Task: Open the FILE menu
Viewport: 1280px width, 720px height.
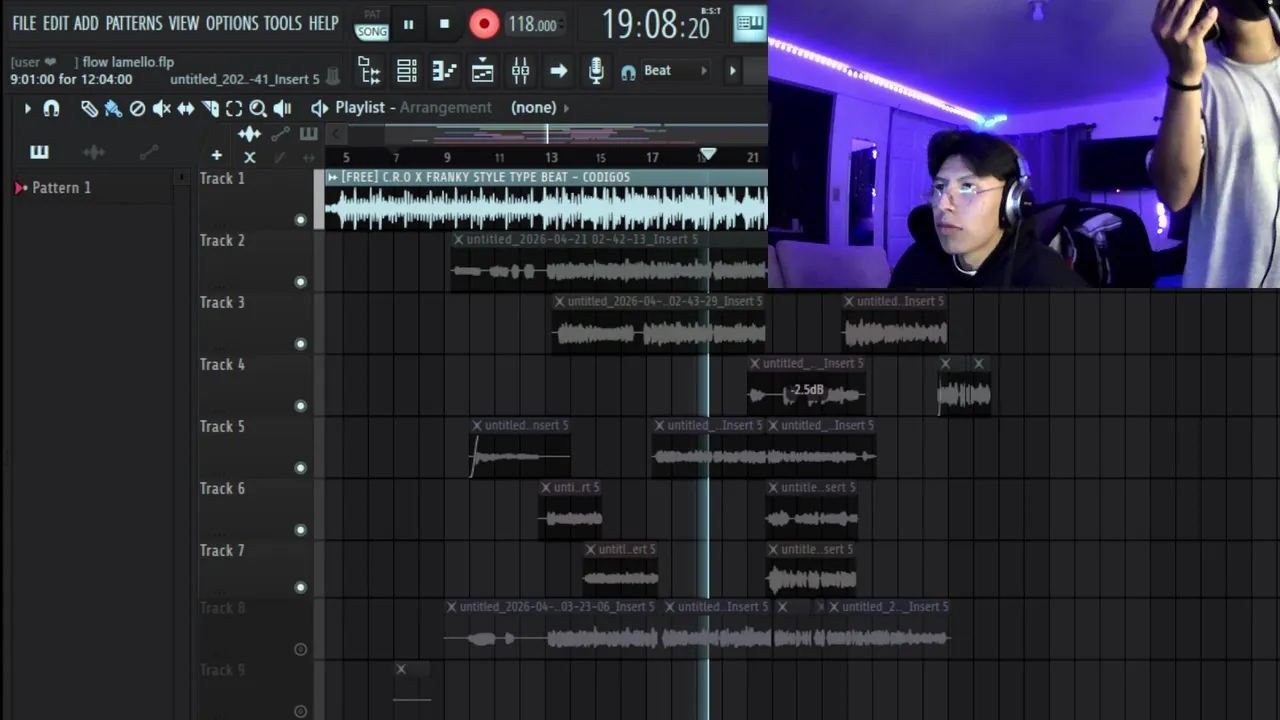Action: [24, 23]
